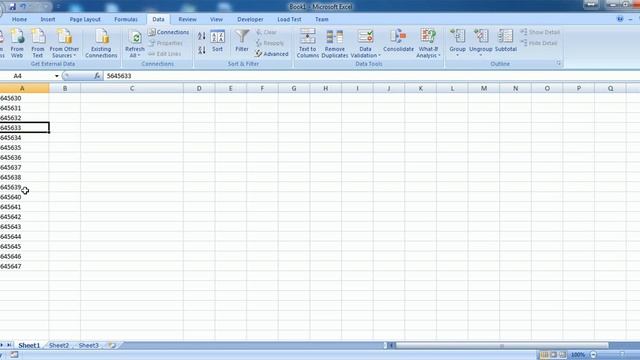This screenshot has height=360, width=640.
Task: Click the Save icon in quick access toolbar
Action: [x=12, y=7]
